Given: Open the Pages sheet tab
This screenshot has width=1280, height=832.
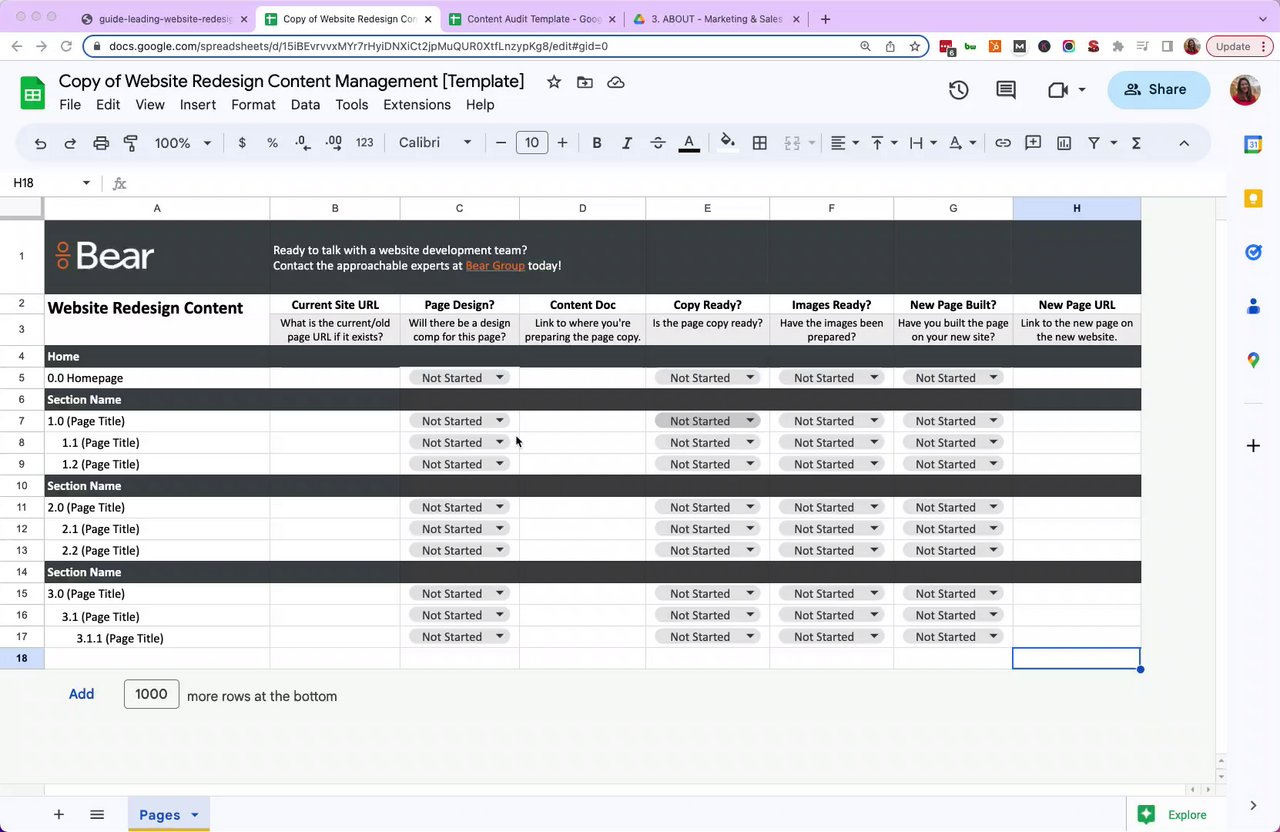Looking at the screenshot, I should coord(168,815).
